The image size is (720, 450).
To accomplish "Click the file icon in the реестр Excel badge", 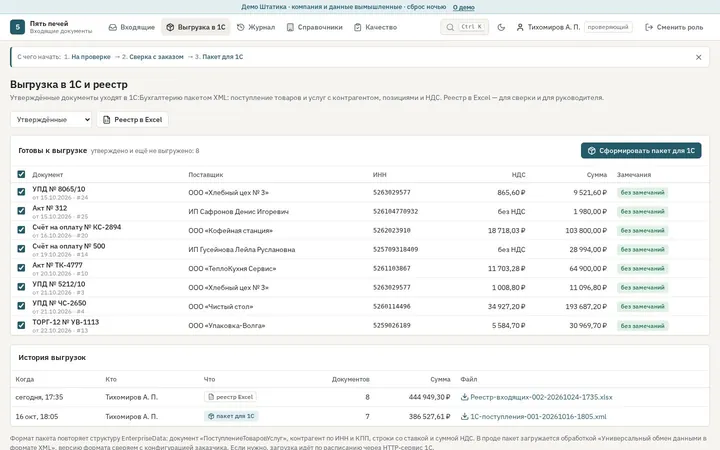I will click(x=211, y=397).
